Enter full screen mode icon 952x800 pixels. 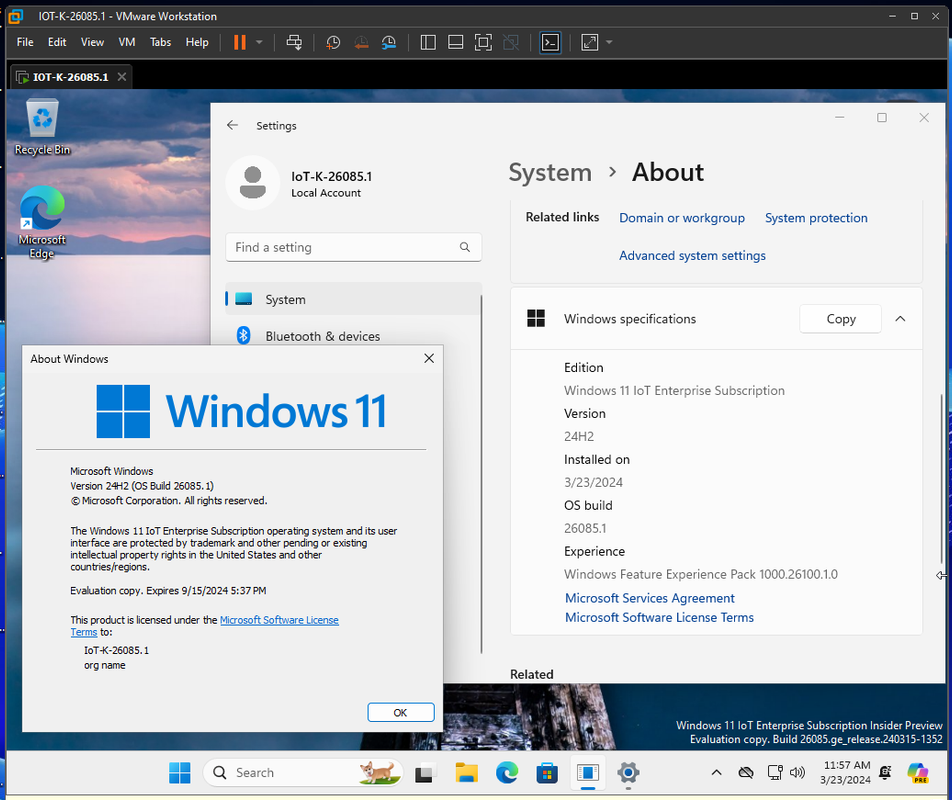click(x=483, y=42)
